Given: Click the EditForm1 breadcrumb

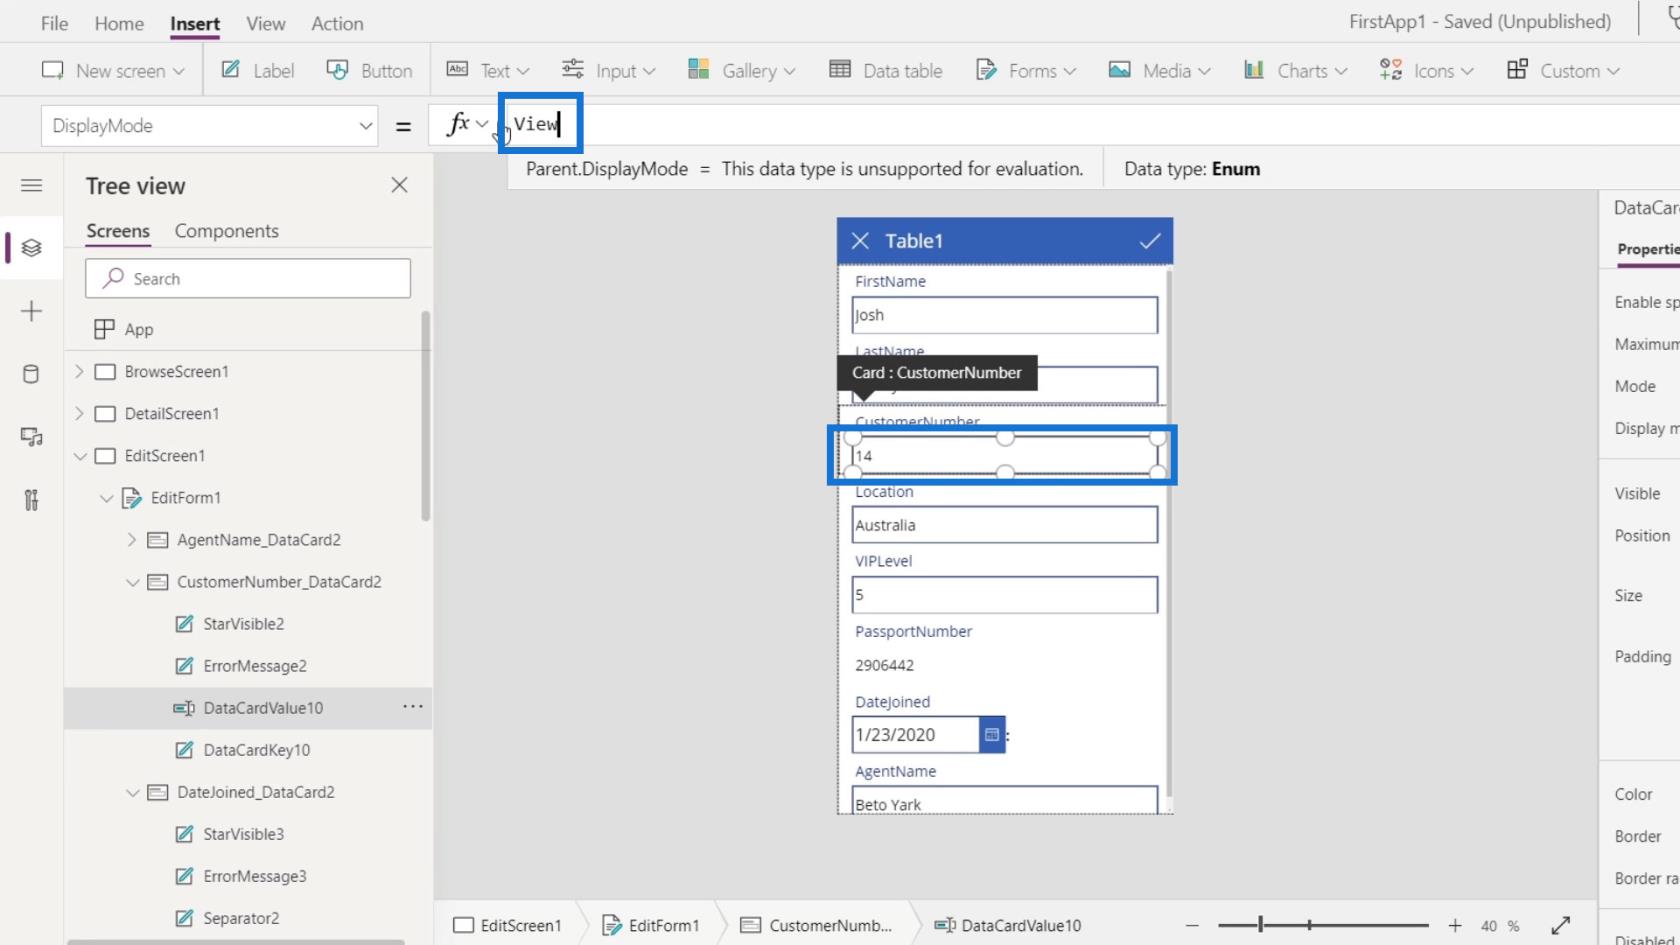Looking at the screenshot, I should (651, 926).
